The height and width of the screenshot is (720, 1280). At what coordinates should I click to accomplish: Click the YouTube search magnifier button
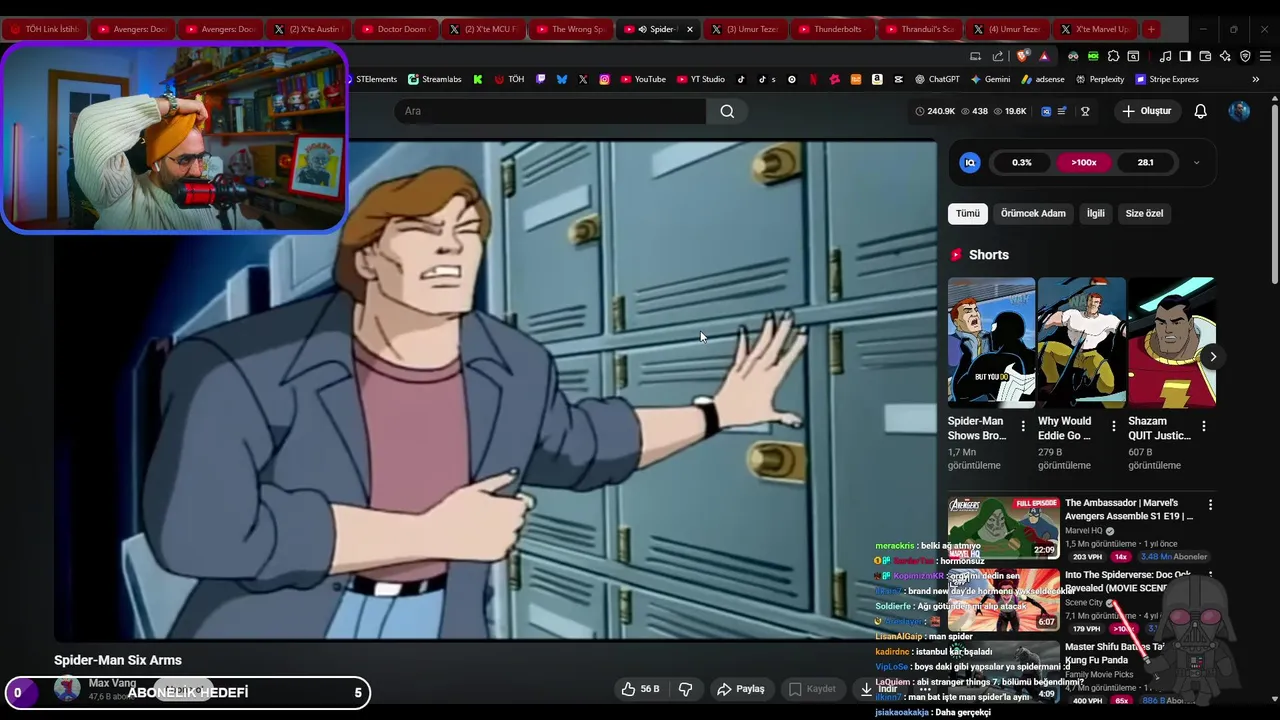pyautogui.click(x=727, y=111)
